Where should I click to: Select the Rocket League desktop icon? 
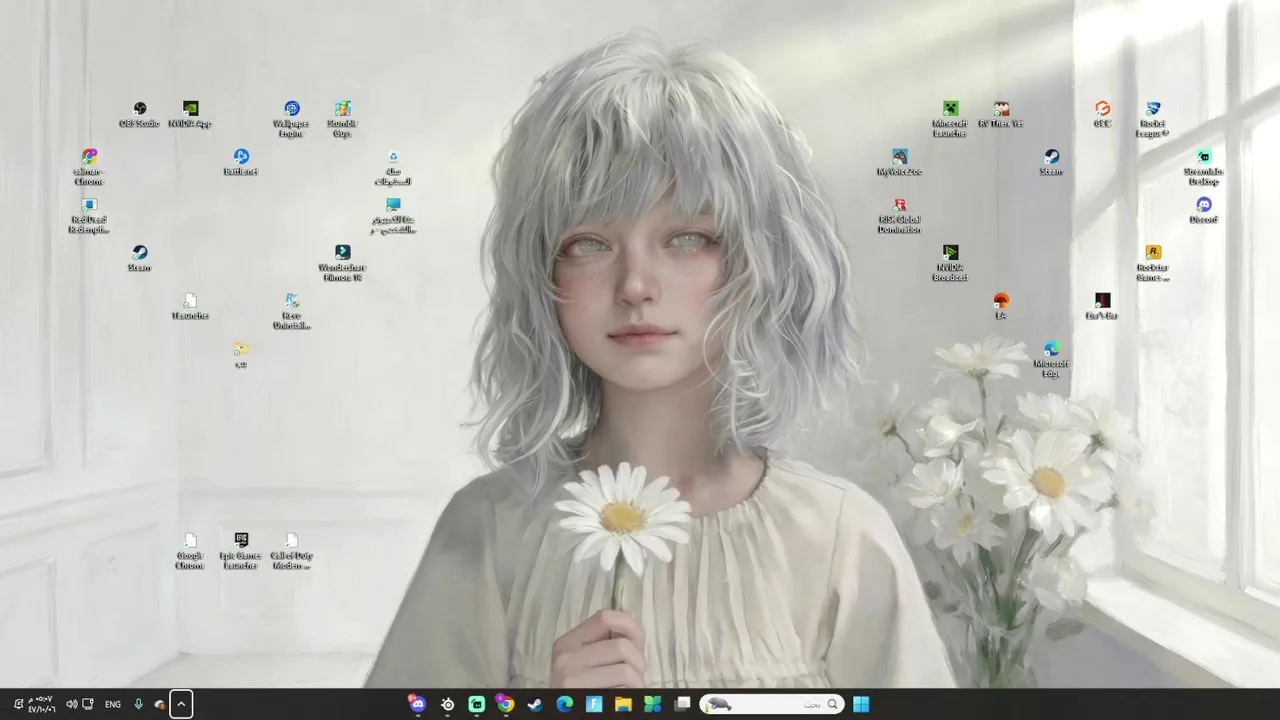pos(1153,119)
